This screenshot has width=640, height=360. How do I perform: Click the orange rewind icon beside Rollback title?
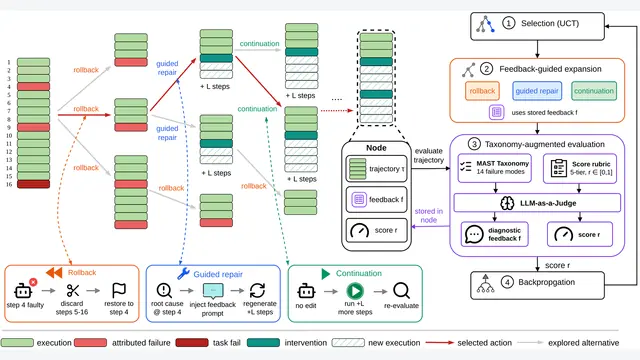[54, 273]
